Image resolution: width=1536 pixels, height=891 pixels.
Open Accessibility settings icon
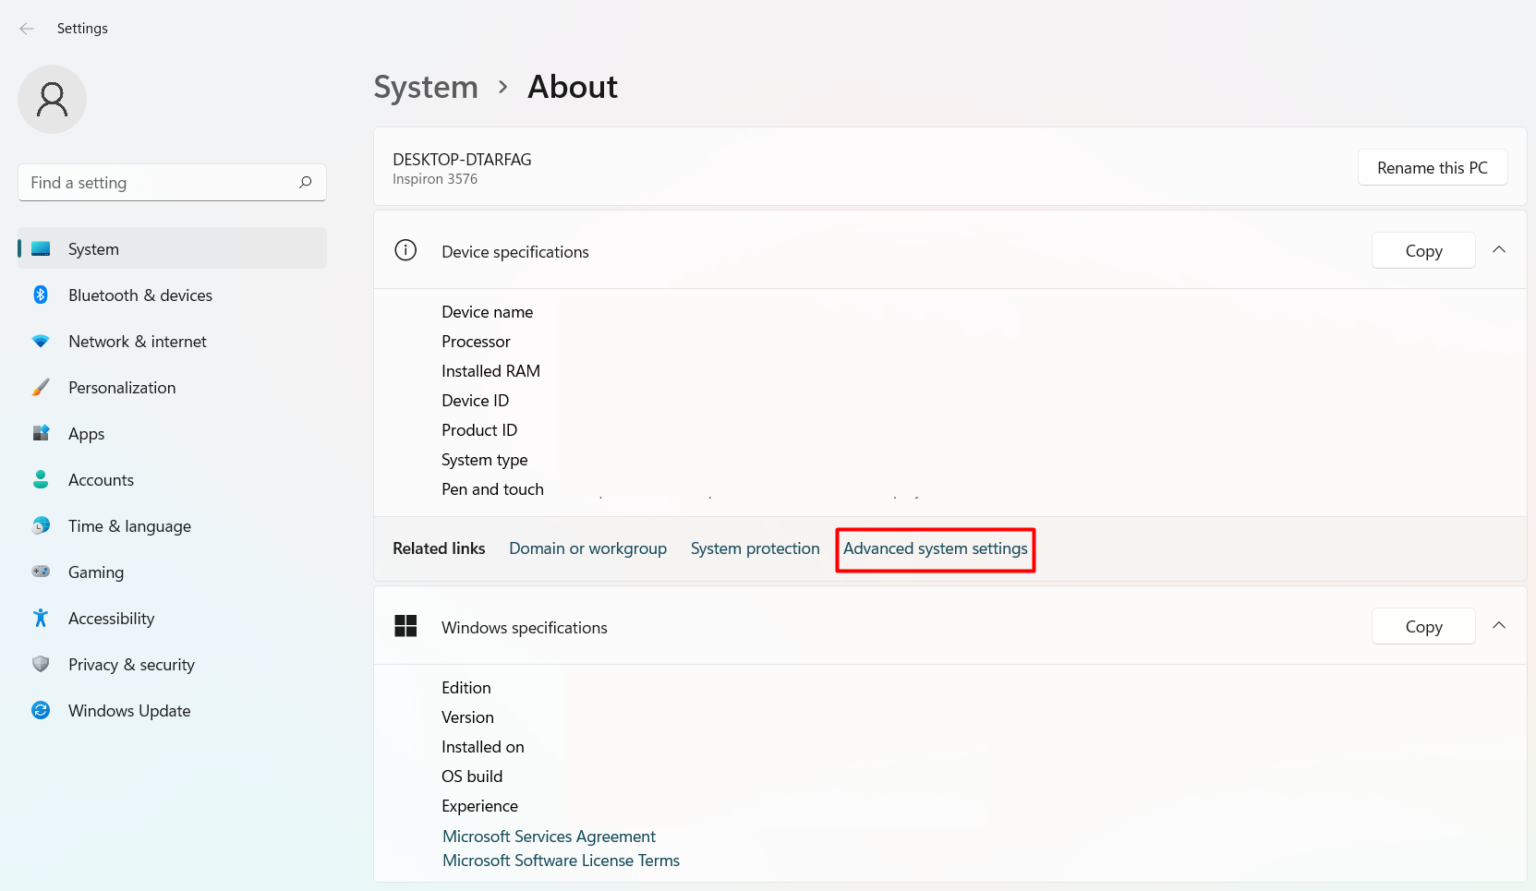40,618
